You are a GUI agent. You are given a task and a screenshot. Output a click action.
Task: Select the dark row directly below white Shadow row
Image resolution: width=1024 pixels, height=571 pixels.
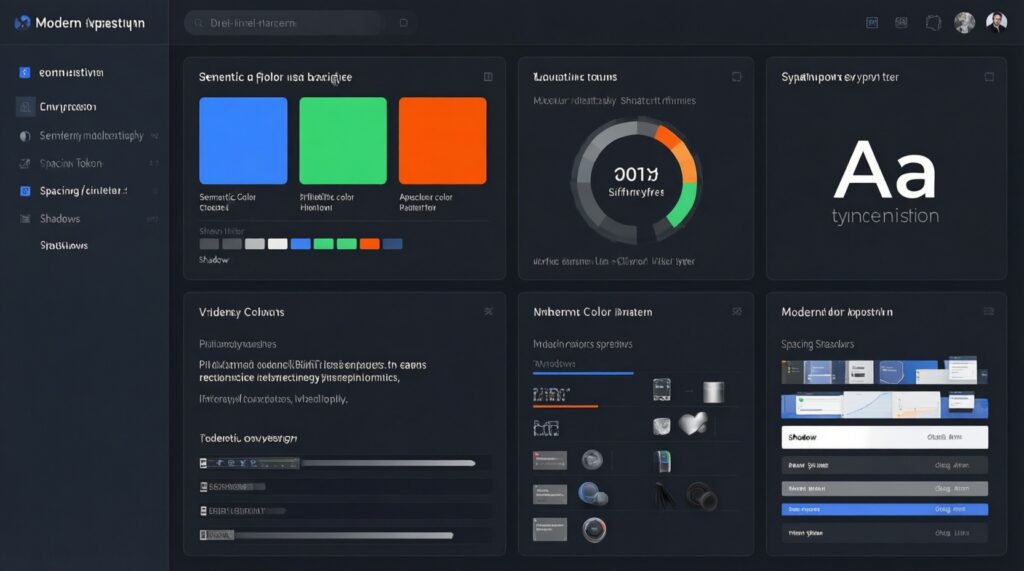click(884, 465)
